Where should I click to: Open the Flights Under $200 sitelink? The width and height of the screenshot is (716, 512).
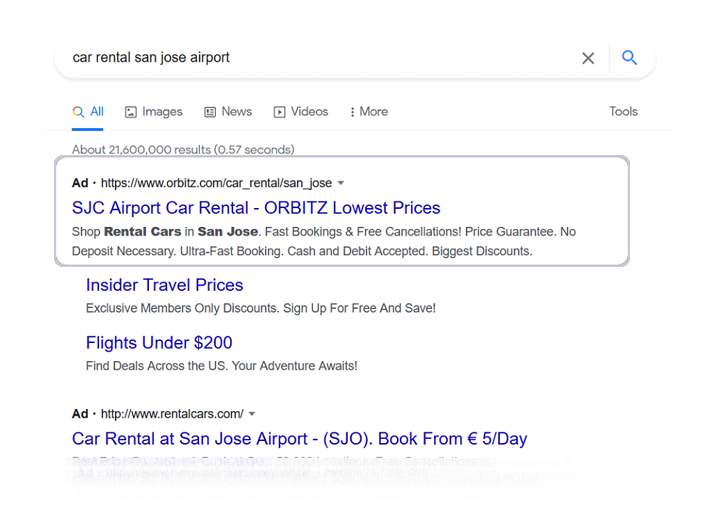(159, 343)
